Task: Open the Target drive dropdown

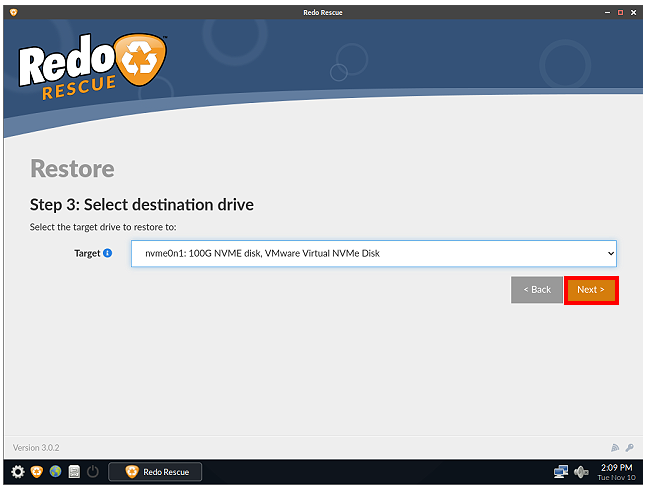Action: pos(374,253)
